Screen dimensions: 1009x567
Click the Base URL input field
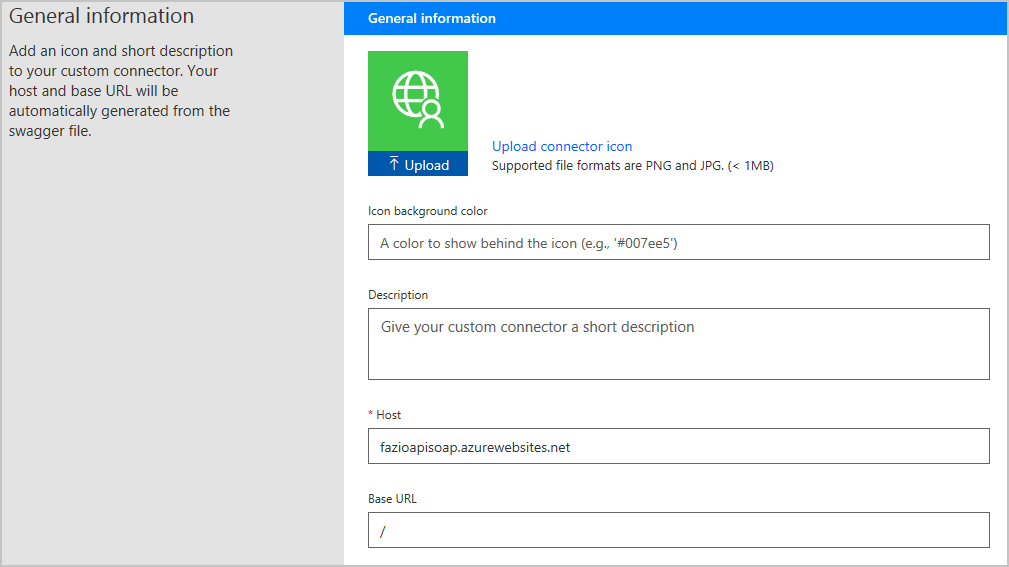click(x=678, y=530)
